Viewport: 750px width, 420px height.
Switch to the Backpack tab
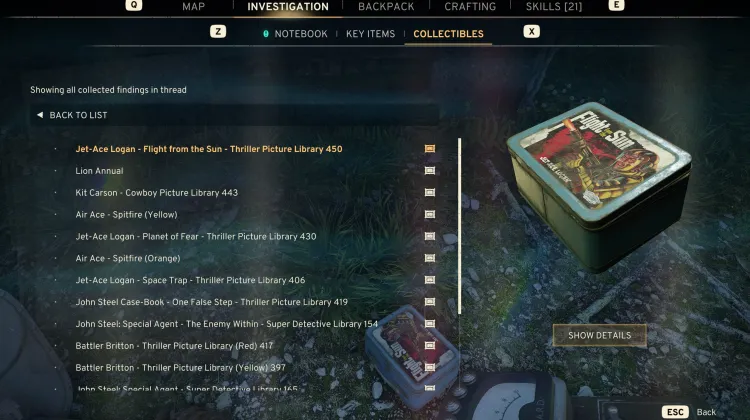[x=386, y=7]
